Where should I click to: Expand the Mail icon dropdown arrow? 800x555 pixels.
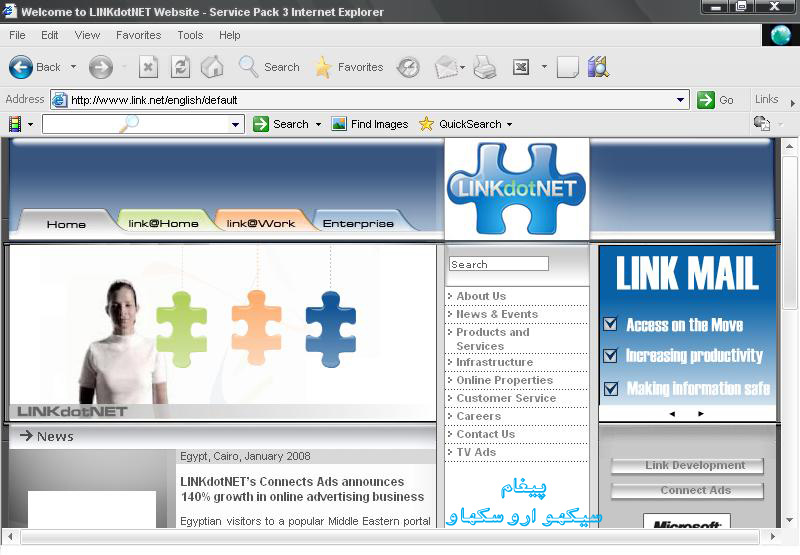462,67
